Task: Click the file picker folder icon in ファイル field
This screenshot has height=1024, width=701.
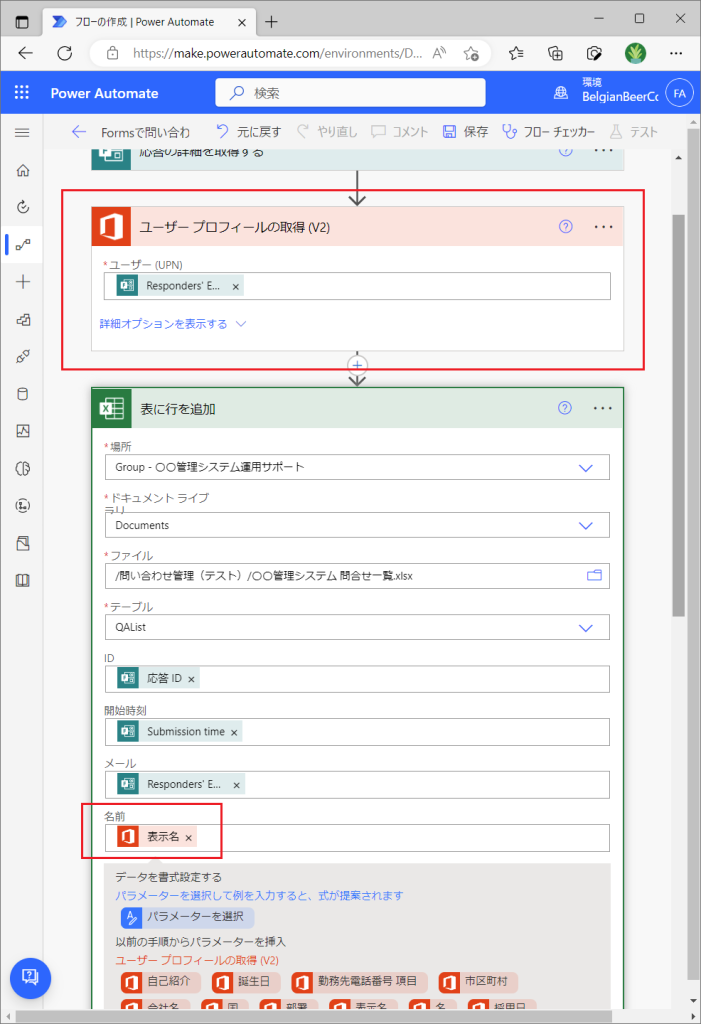Action: click(x=594, y=575)
